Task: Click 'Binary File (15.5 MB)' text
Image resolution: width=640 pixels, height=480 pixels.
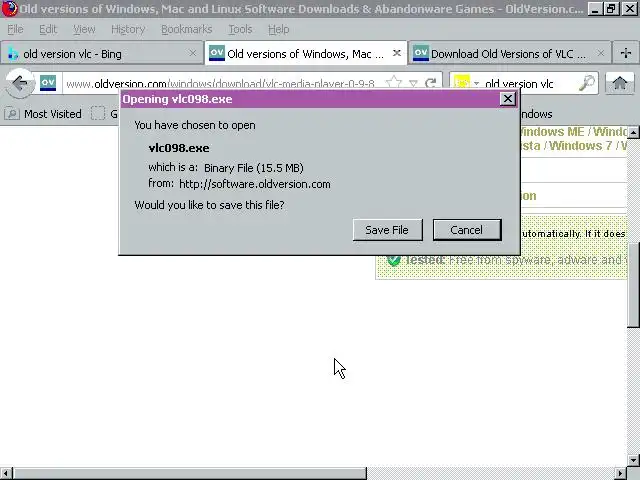Action: (254, 168)
